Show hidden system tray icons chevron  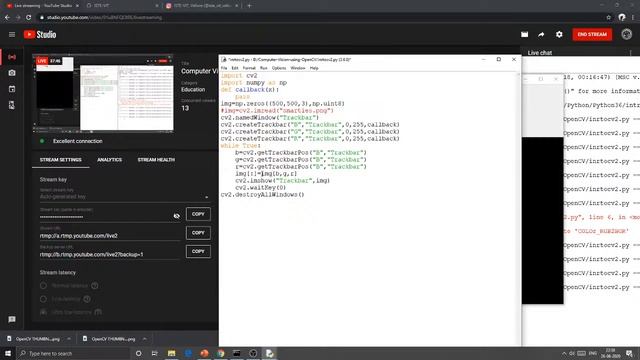[564, 353]
